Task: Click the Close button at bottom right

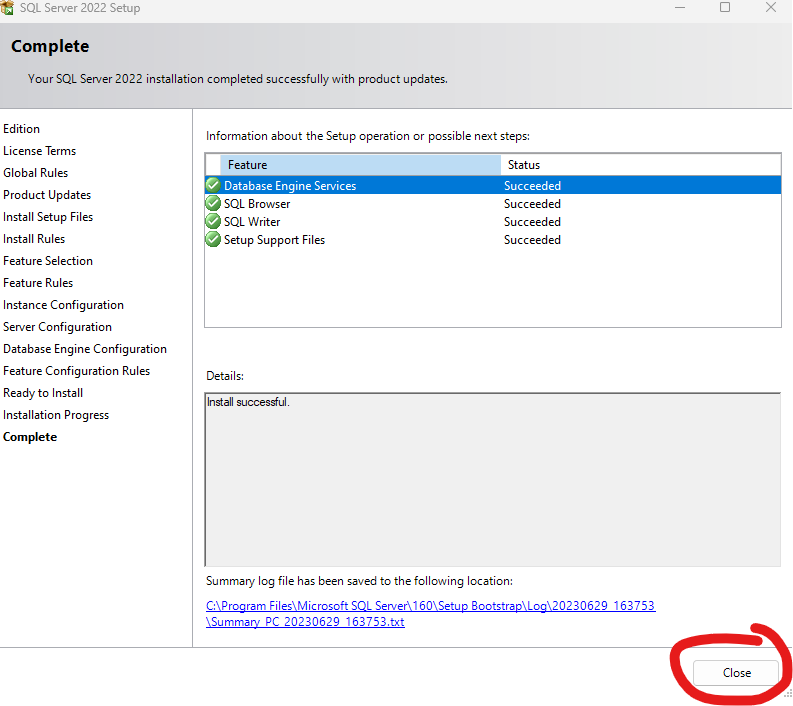Action: (x=735, y=673)
